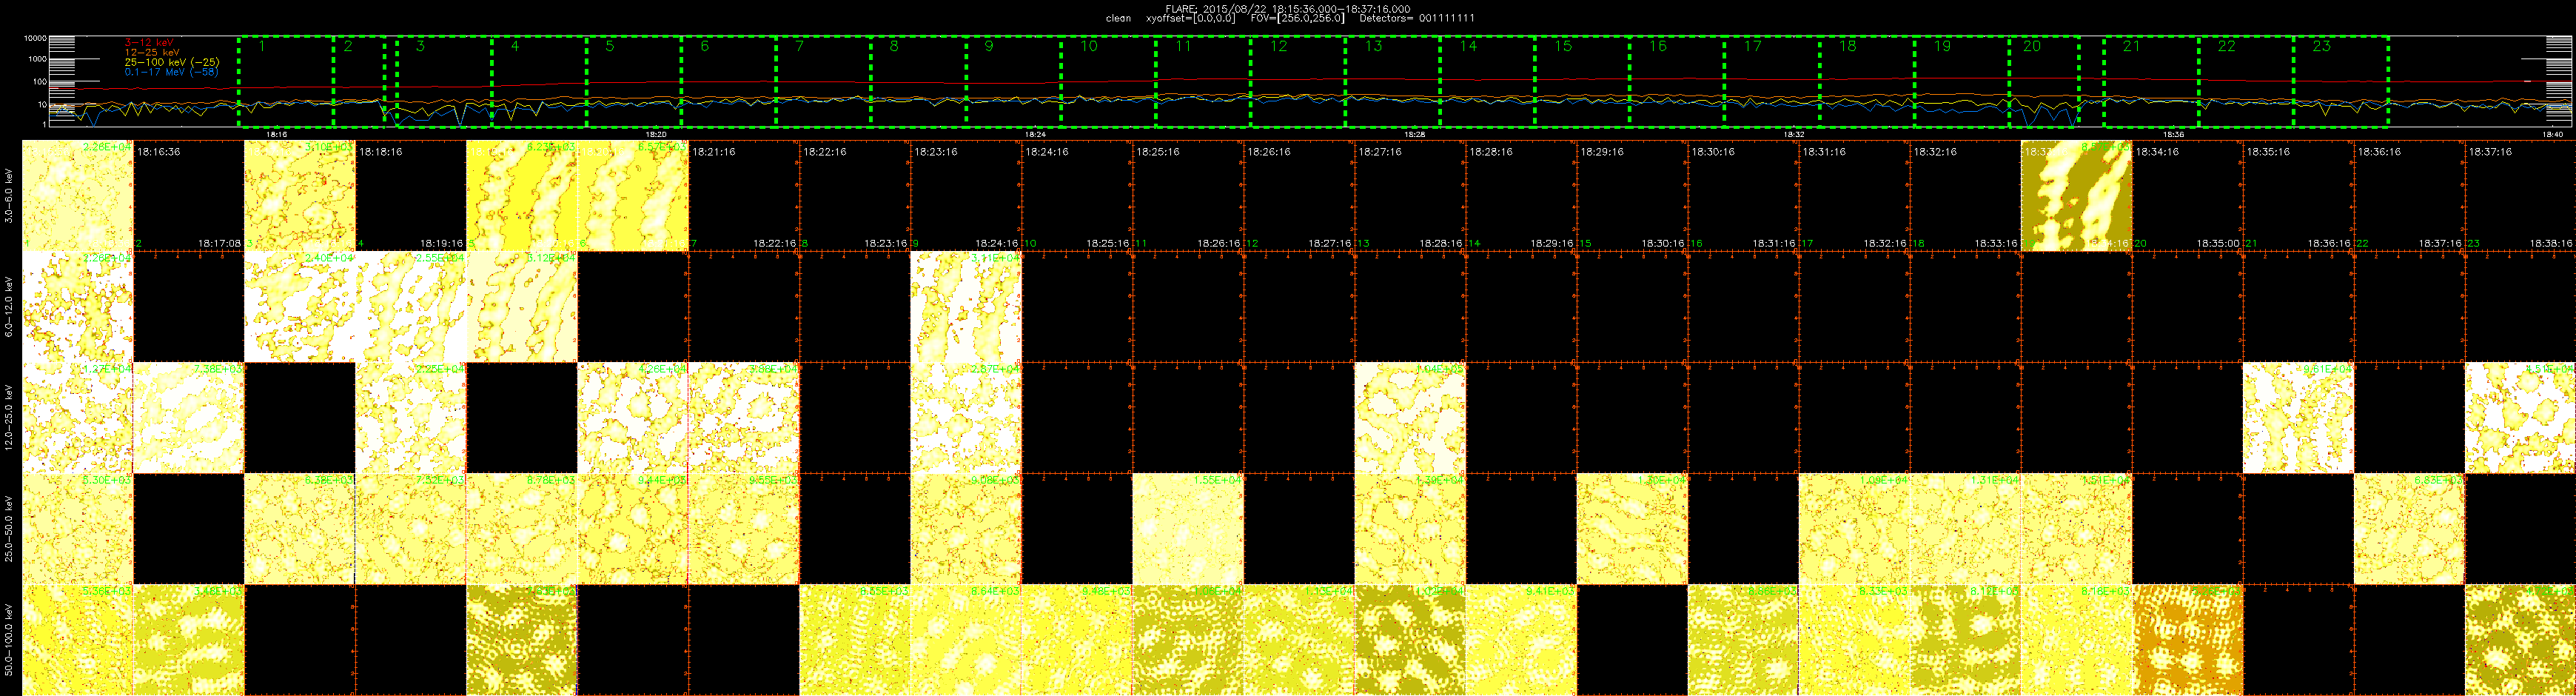Click the '18:38:16' end time in panel 23
2576x696 pixels.
2551,243
